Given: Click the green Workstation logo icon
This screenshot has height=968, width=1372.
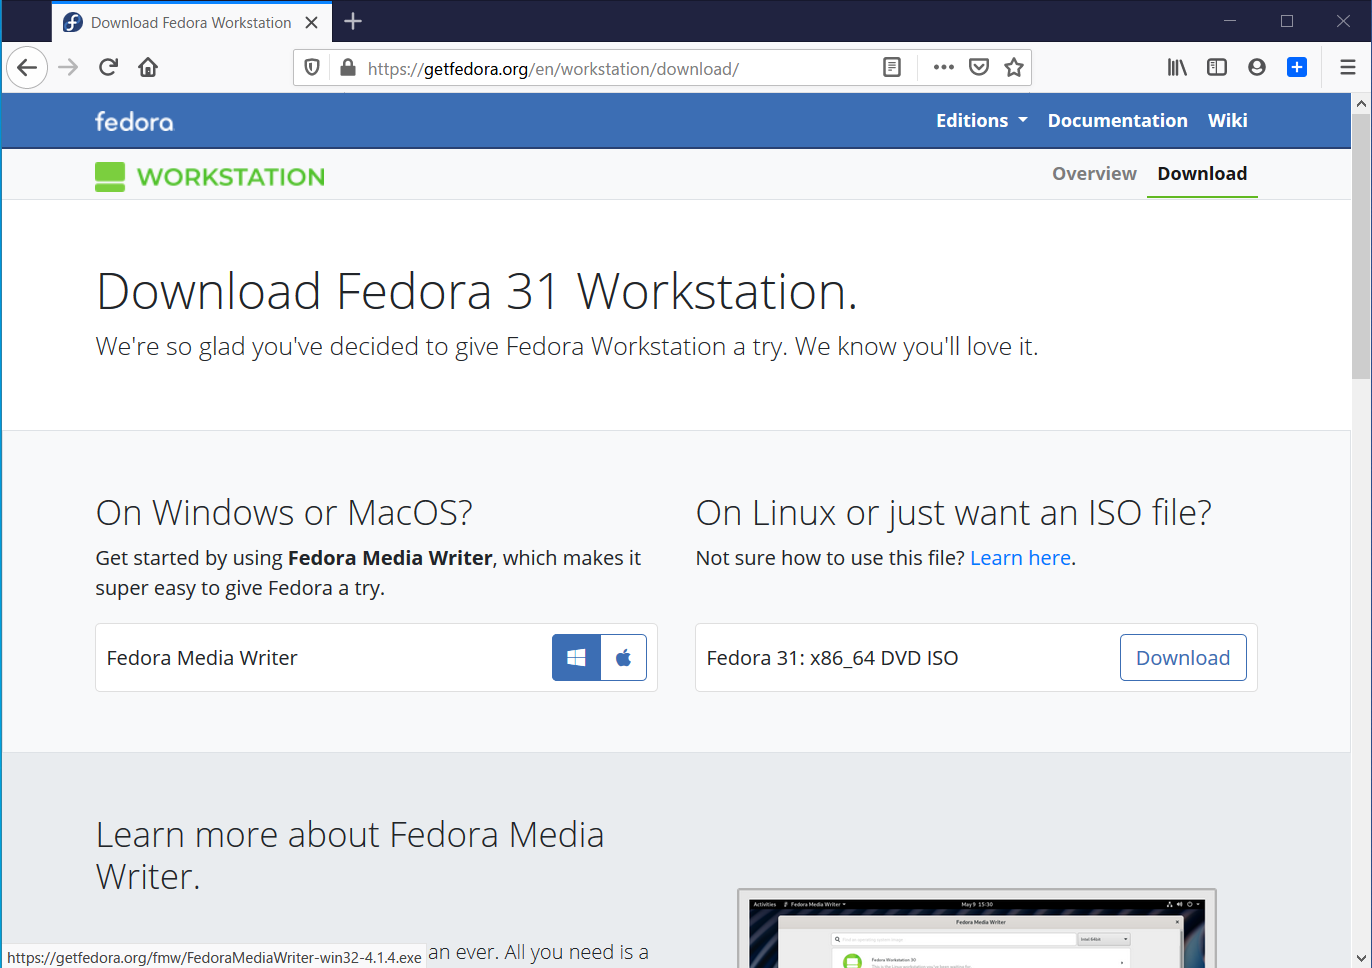Looking at the screenshot, I should click(x=110, y=177).
